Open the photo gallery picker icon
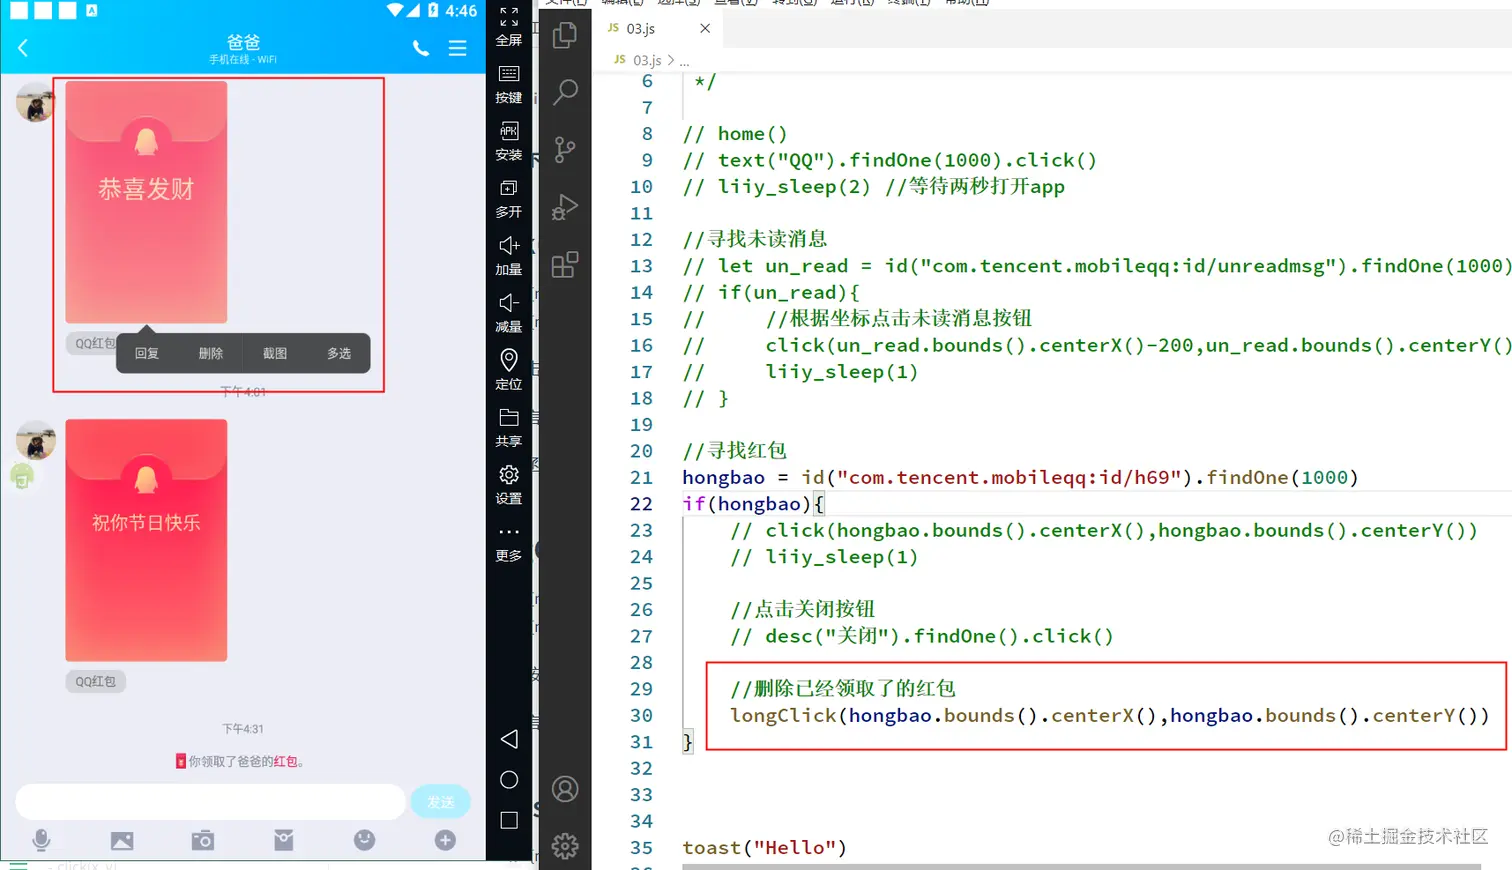The height and width of the screenshot is (870, 1512). coord(122,840)
